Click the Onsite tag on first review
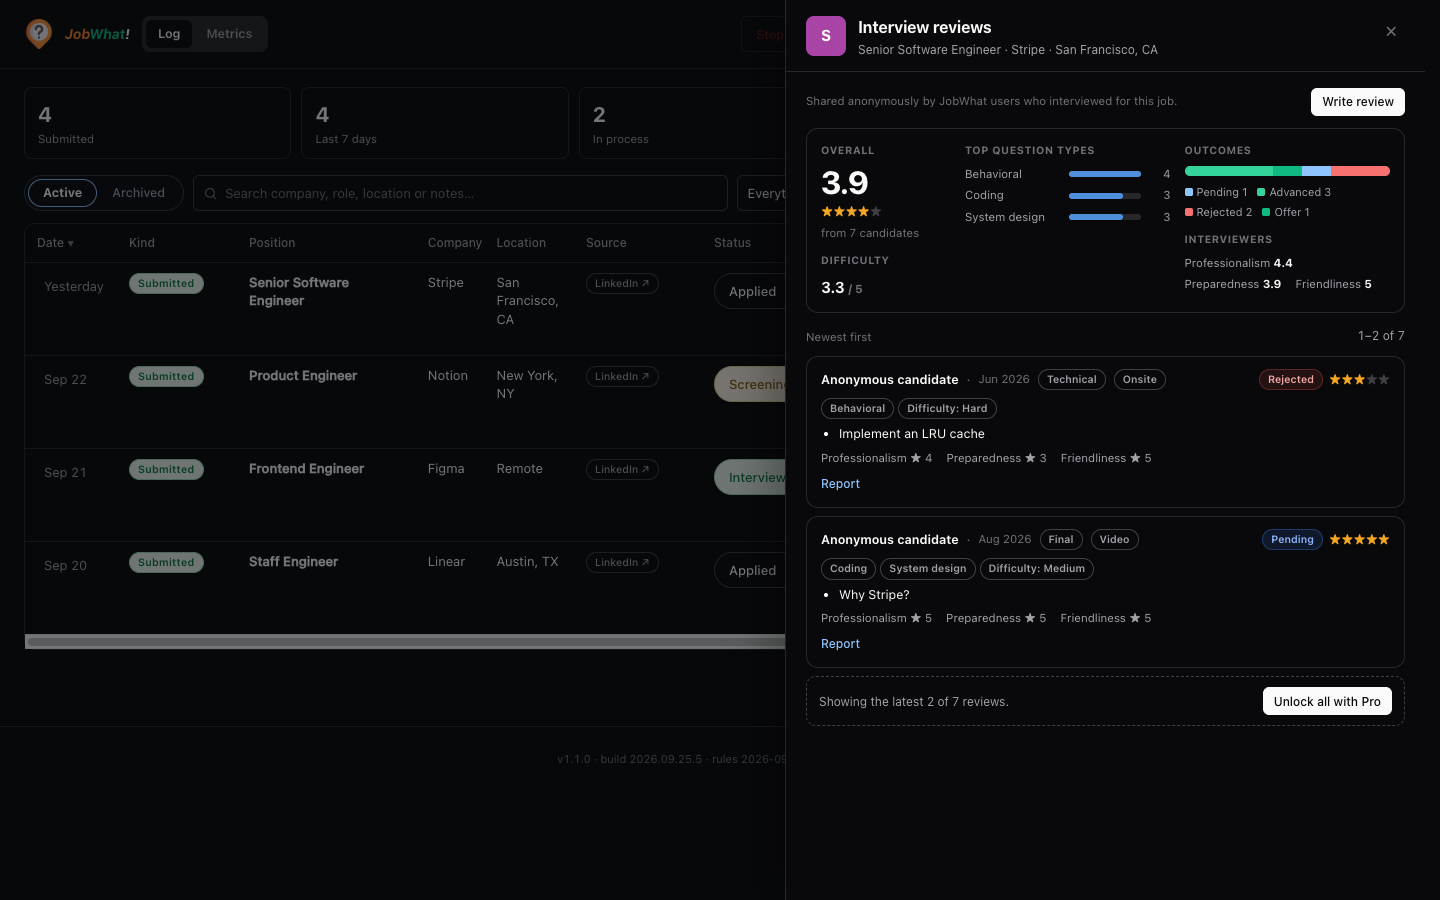 pyautogui.click(x=1140, y=380)
